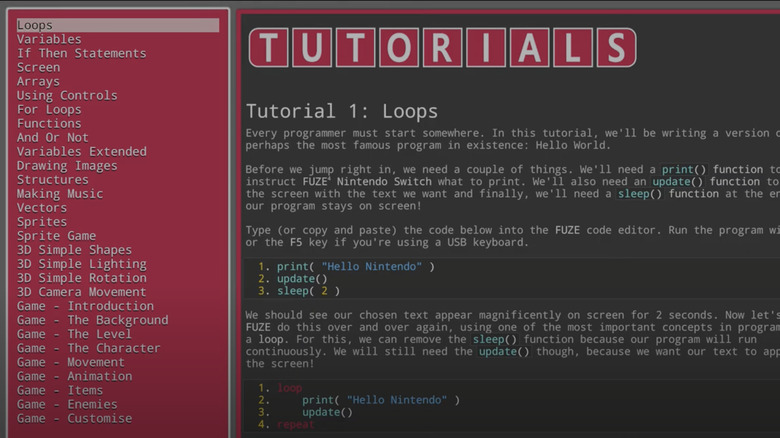Image resolution: width=780 pixels, height=438 pixels.
Task: Select the Sprite Game tutorial
Action: click(56, 235)
